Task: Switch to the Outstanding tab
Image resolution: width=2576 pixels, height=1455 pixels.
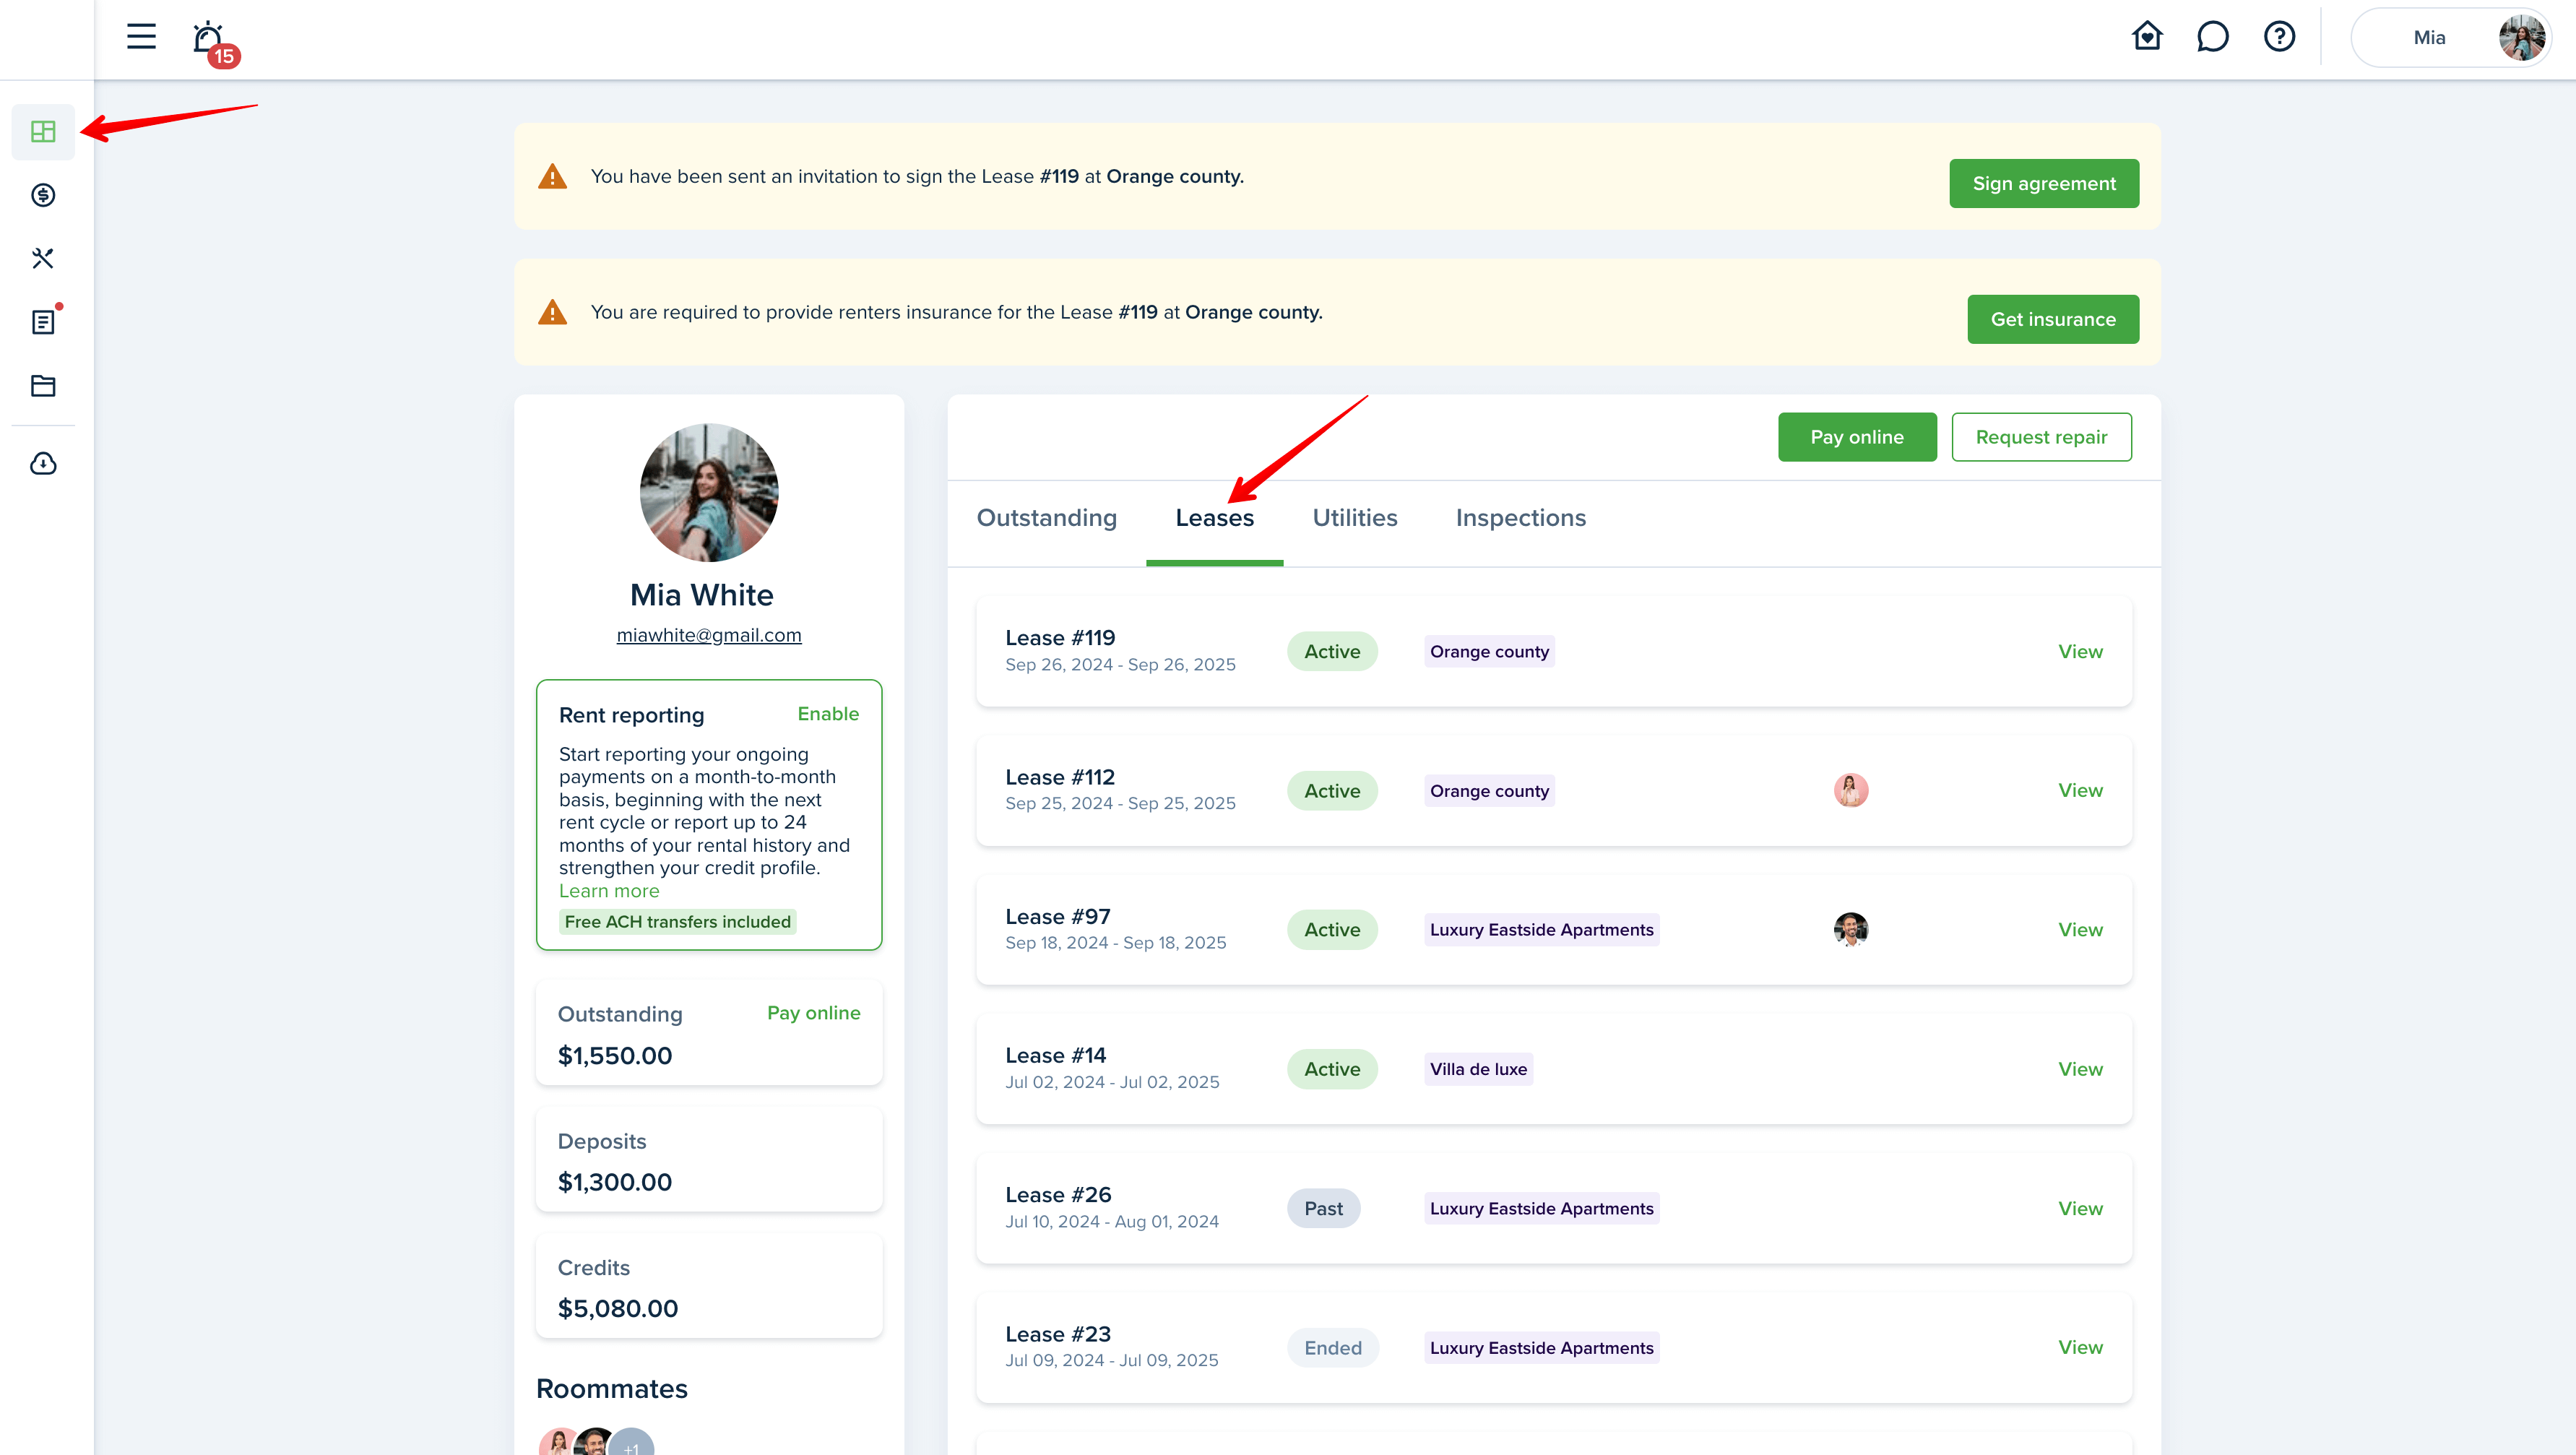Action: coord(1046,518)
